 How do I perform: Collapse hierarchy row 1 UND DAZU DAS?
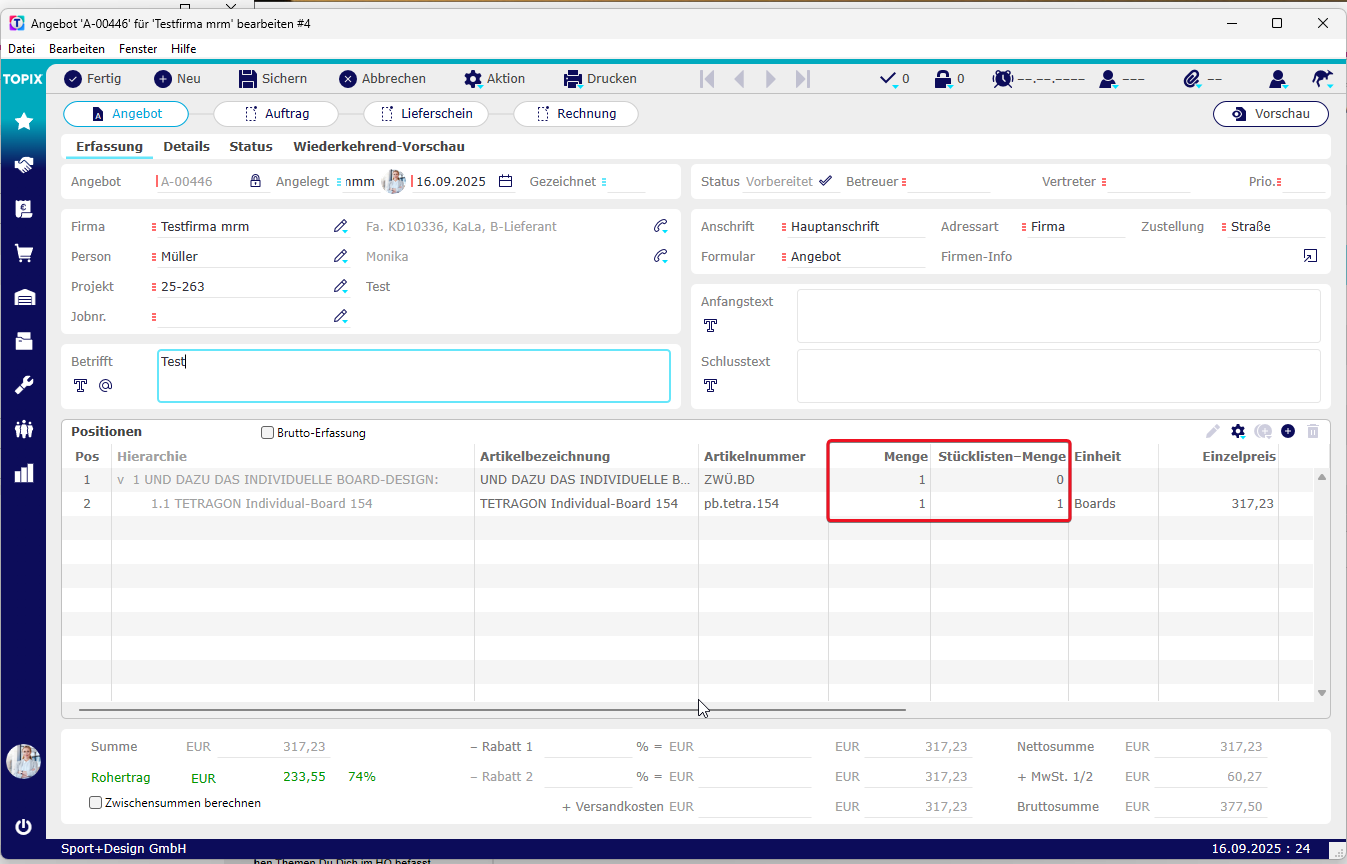(121, 480)
